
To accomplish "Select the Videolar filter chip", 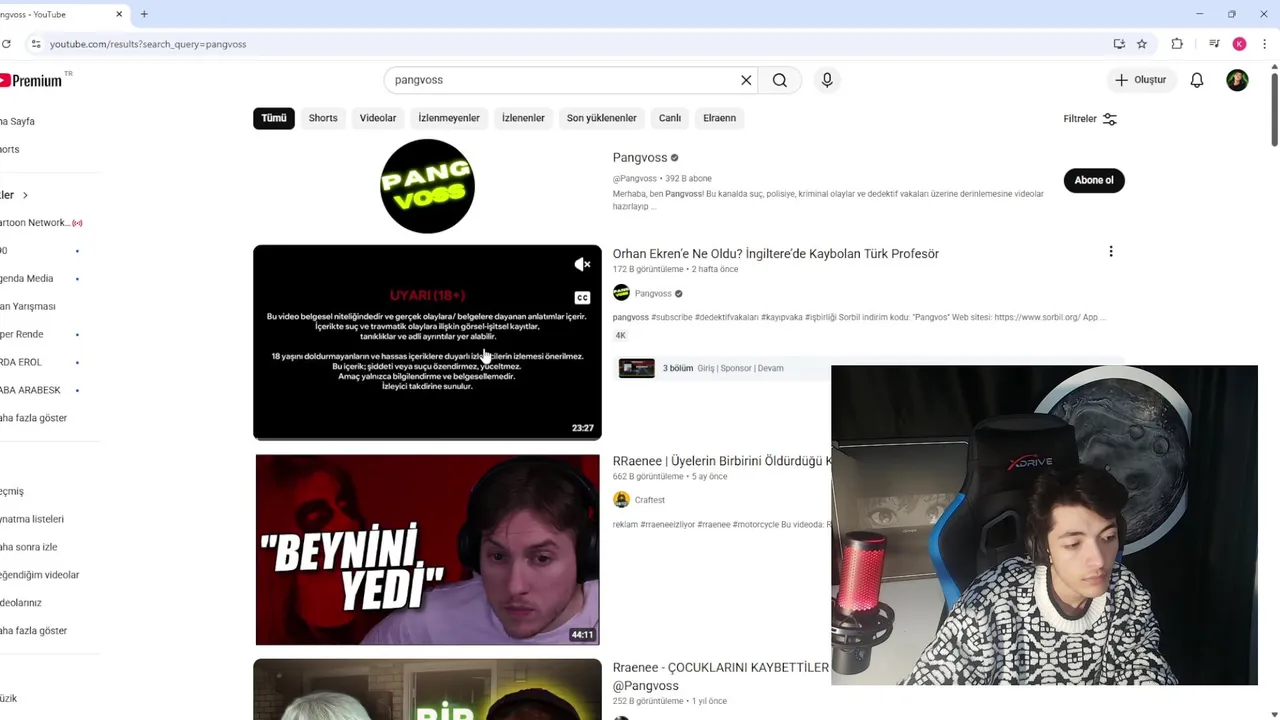I will (x=378, y=118).
